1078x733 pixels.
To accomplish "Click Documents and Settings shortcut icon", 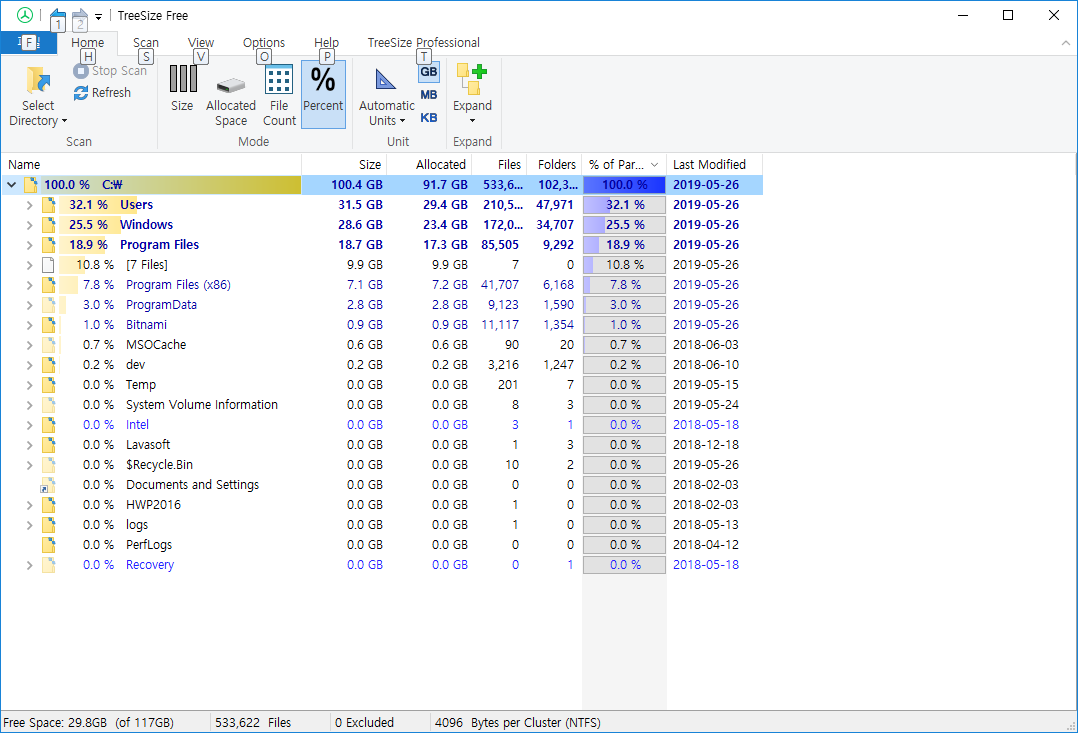I will click(x=47, y=485).
